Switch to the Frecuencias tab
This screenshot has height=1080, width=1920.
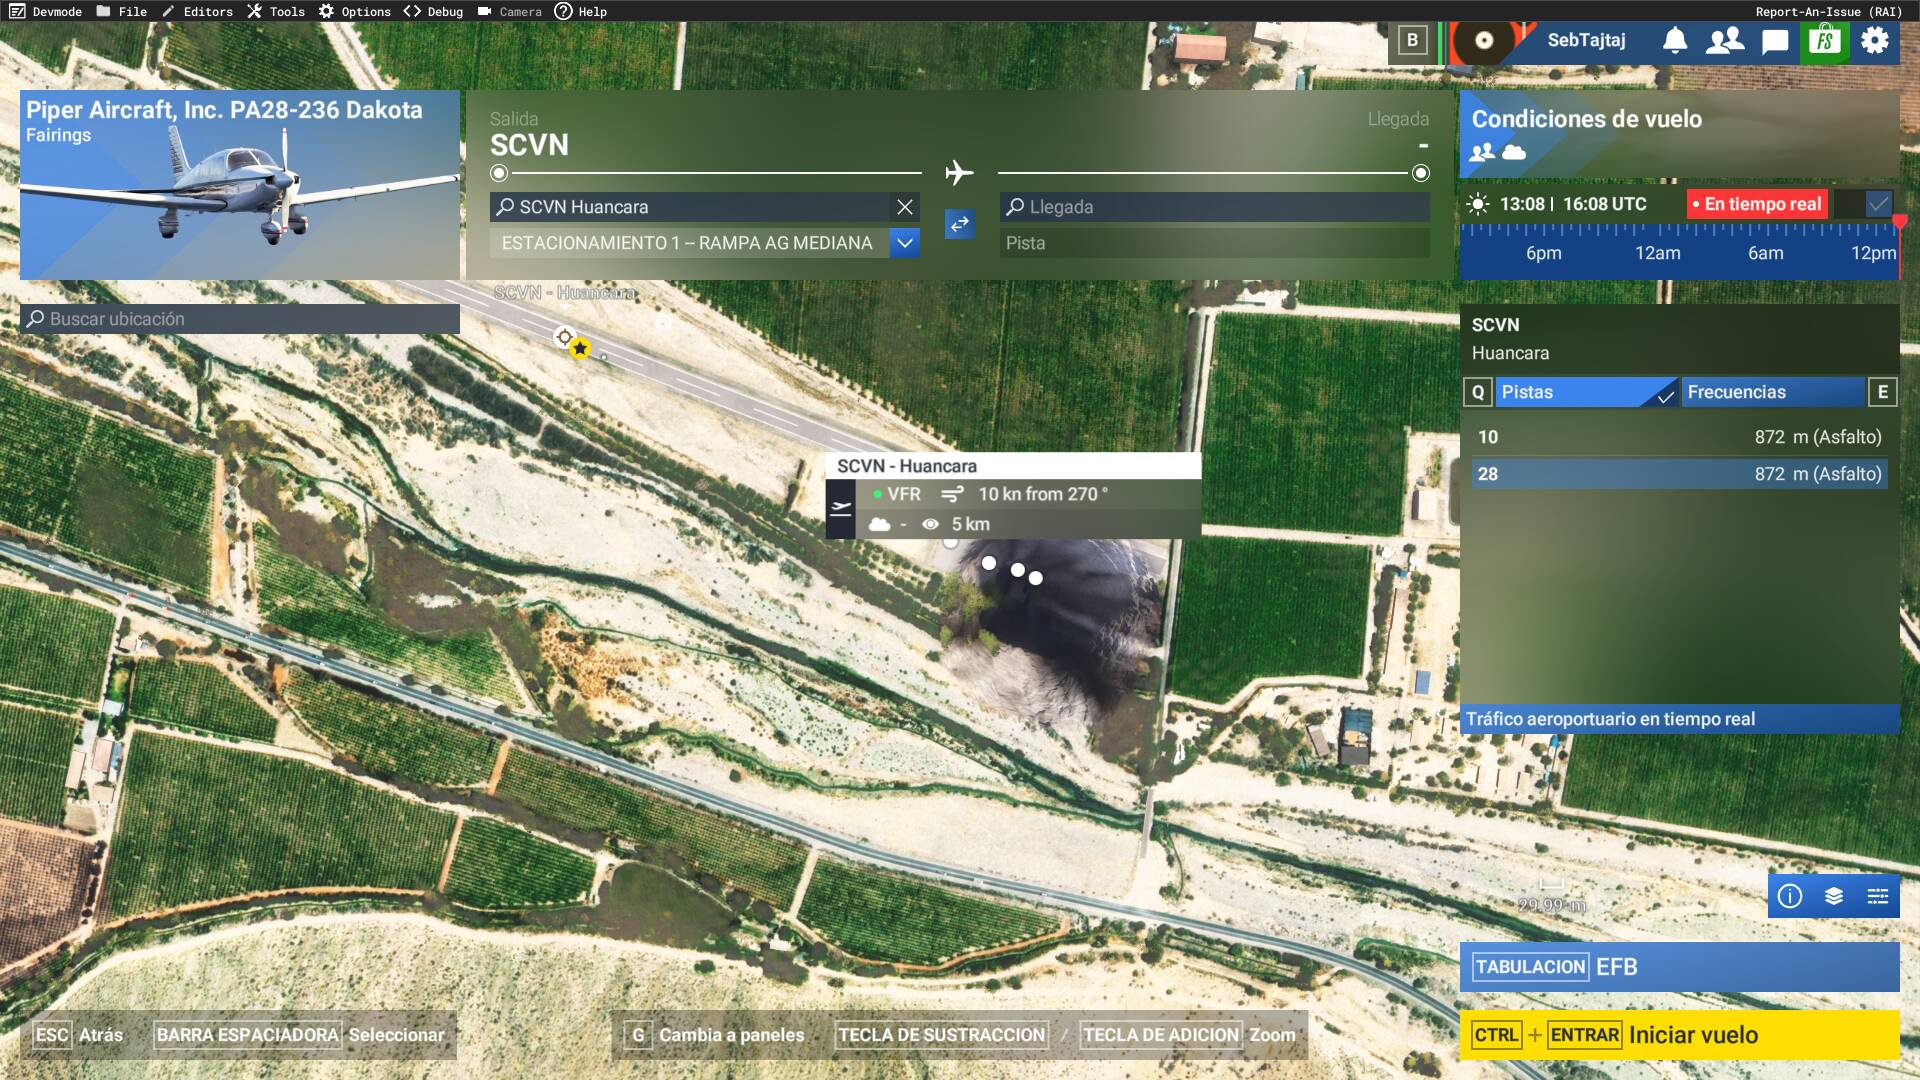1773,392
